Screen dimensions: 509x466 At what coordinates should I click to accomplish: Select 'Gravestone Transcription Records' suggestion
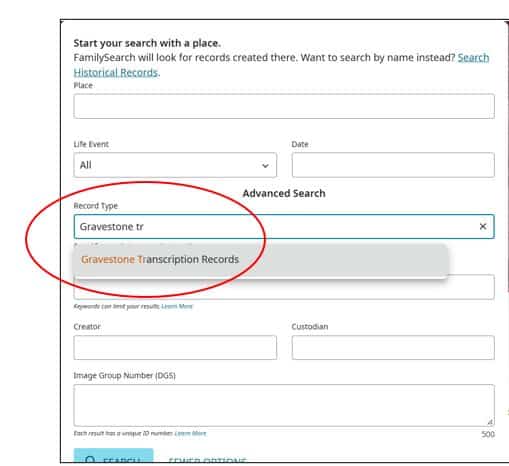(260, 259)
